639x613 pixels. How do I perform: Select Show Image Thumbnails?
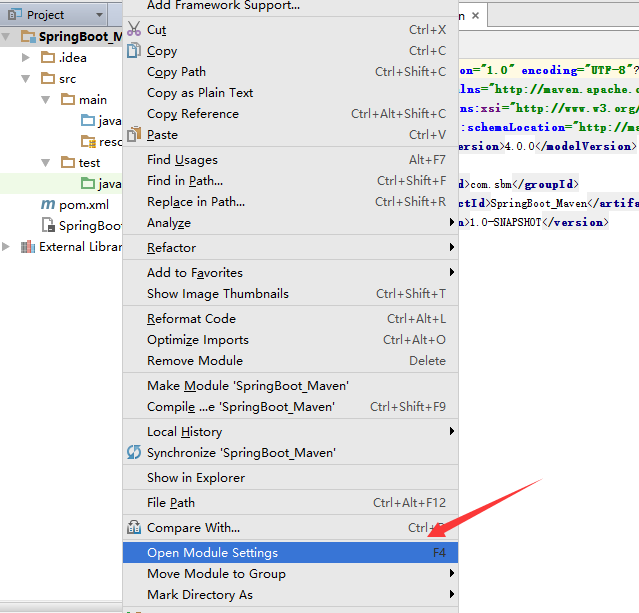click(290, 293)
